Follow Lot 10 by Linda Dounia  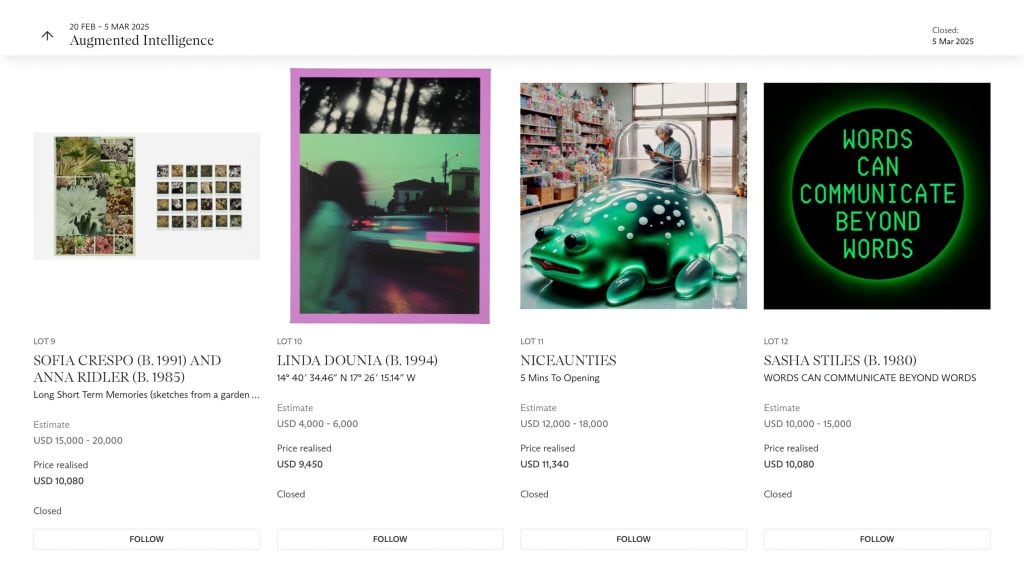point(390,539)
